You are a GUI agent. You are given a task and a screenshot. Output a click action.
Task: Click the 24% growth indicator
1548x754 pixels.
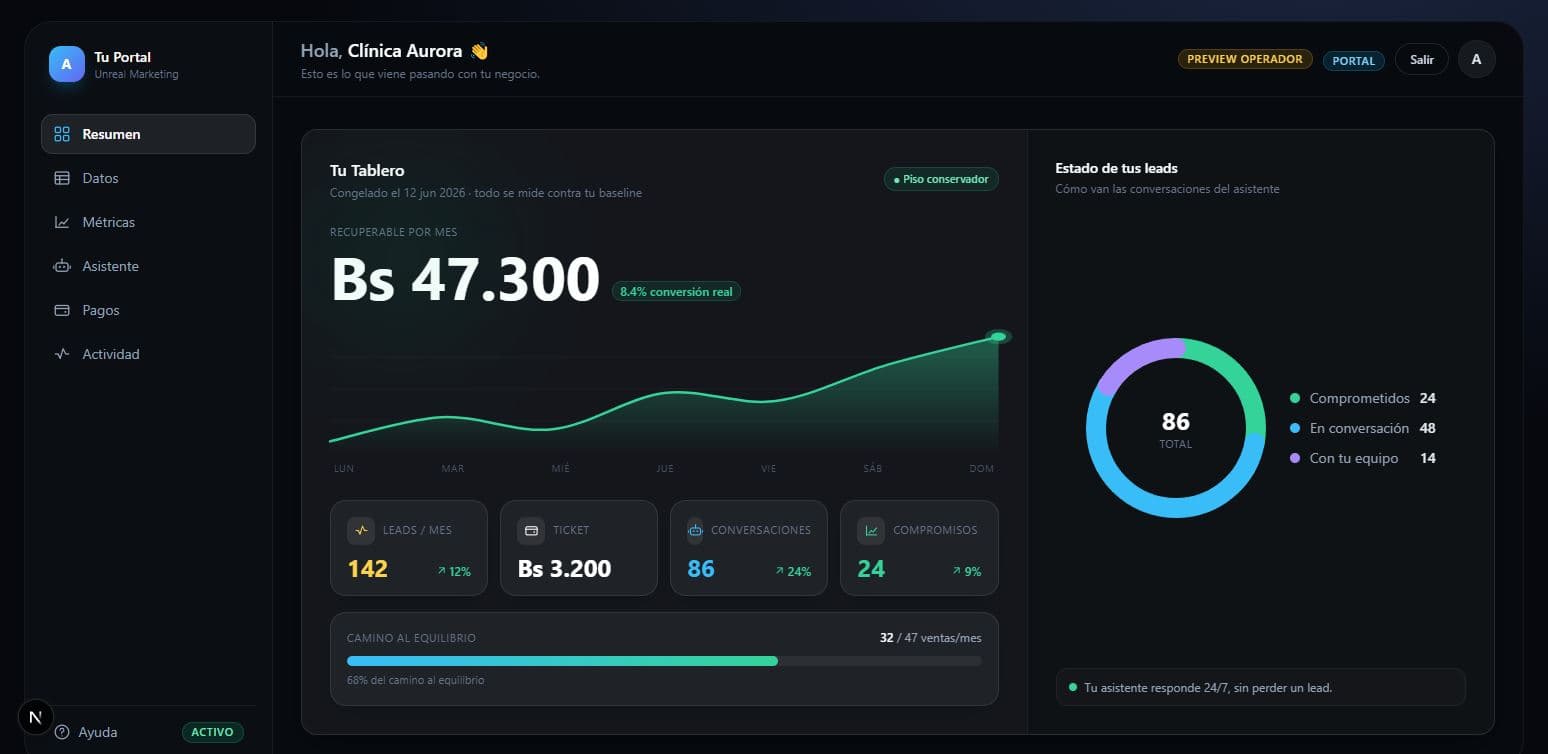pyautogui.click(x=793, y=571)
